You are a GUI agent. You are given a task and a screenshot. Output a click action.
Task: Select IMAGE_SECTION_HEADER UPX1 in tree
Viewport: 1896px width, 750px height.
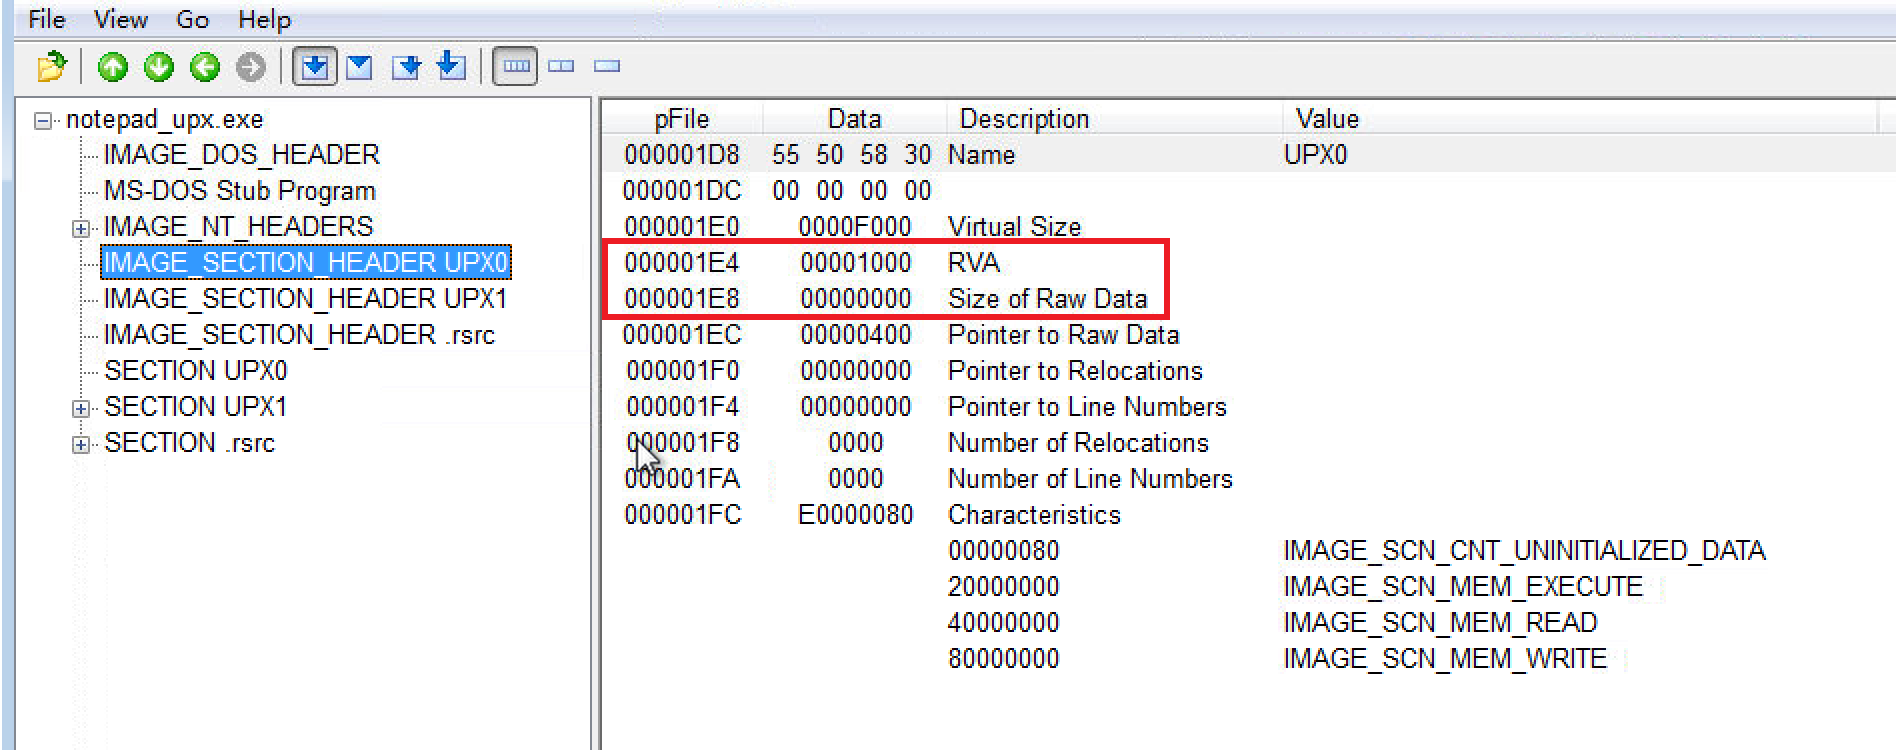(305, 299)
